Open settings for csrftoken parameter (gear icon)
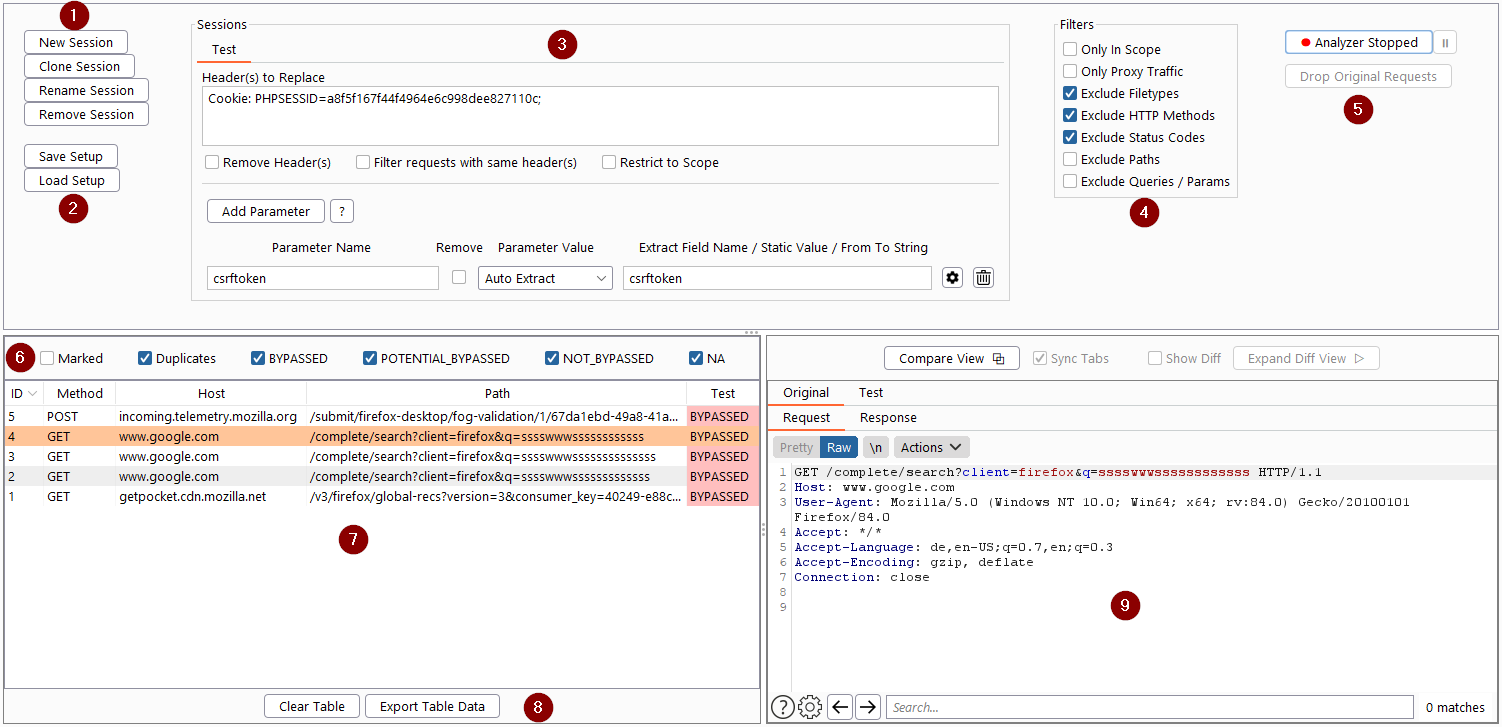 point(953,278)
